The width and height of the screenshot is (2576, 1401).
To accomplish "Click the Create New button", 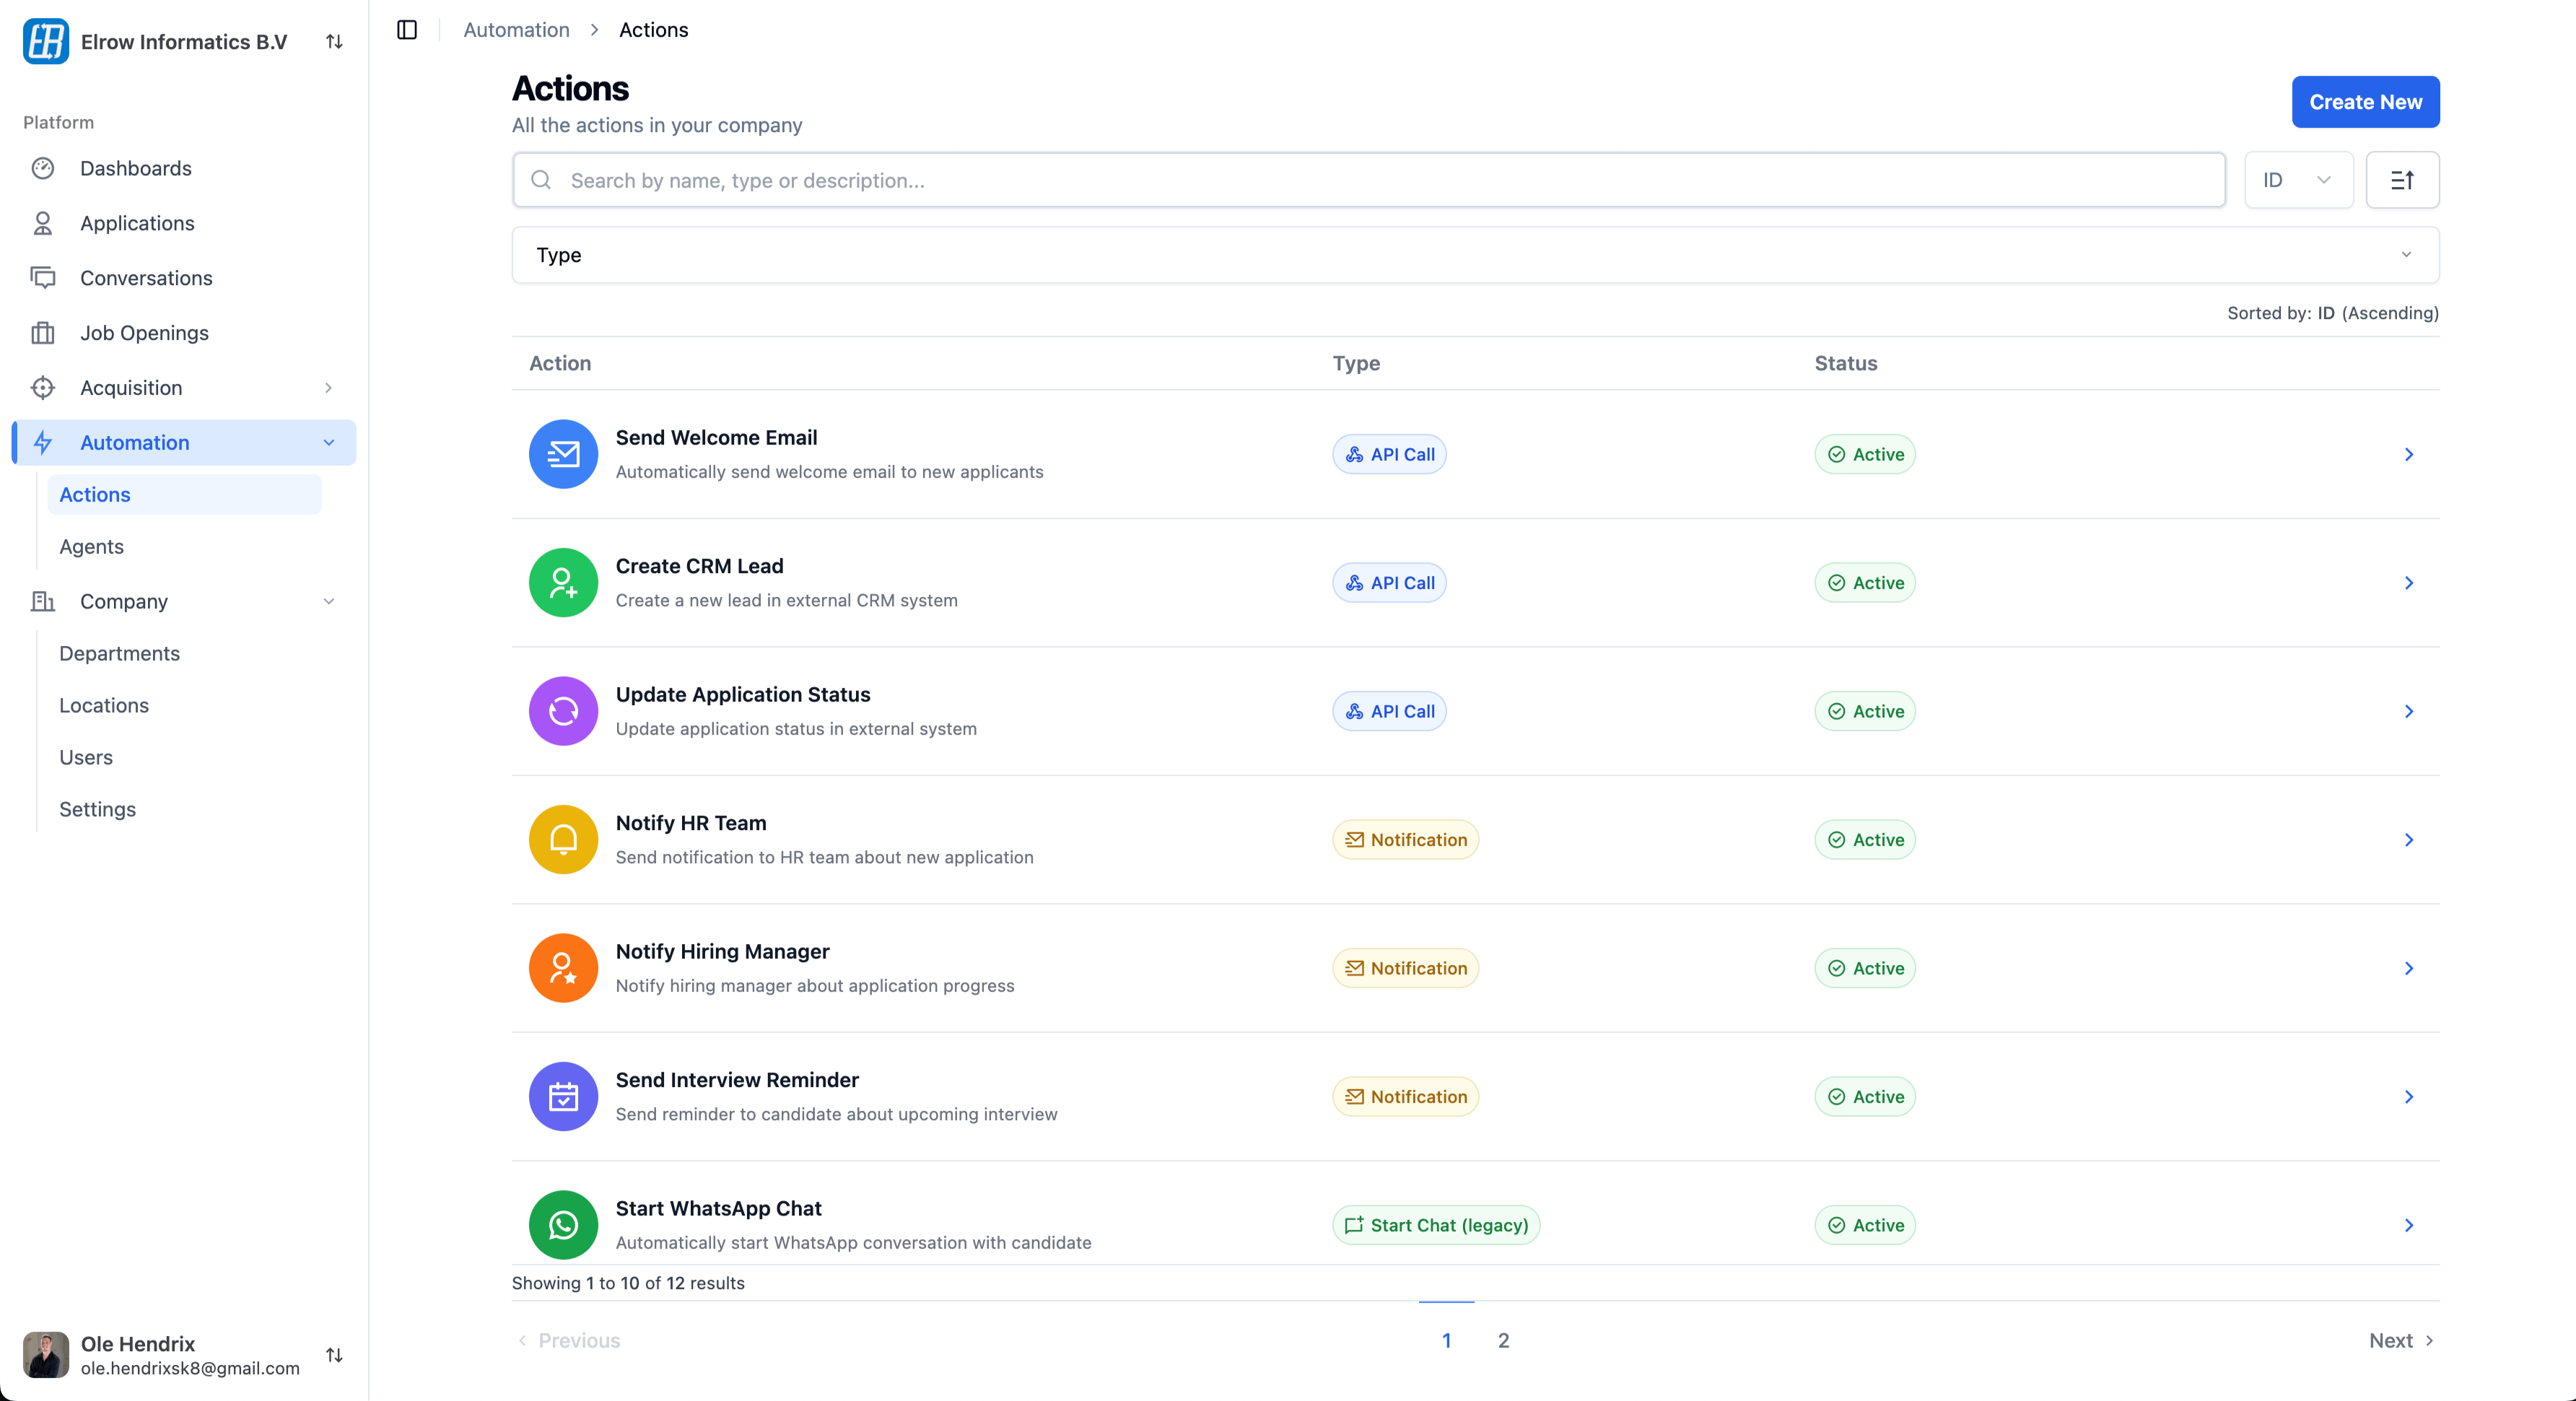I will [x=2365, y=102].
